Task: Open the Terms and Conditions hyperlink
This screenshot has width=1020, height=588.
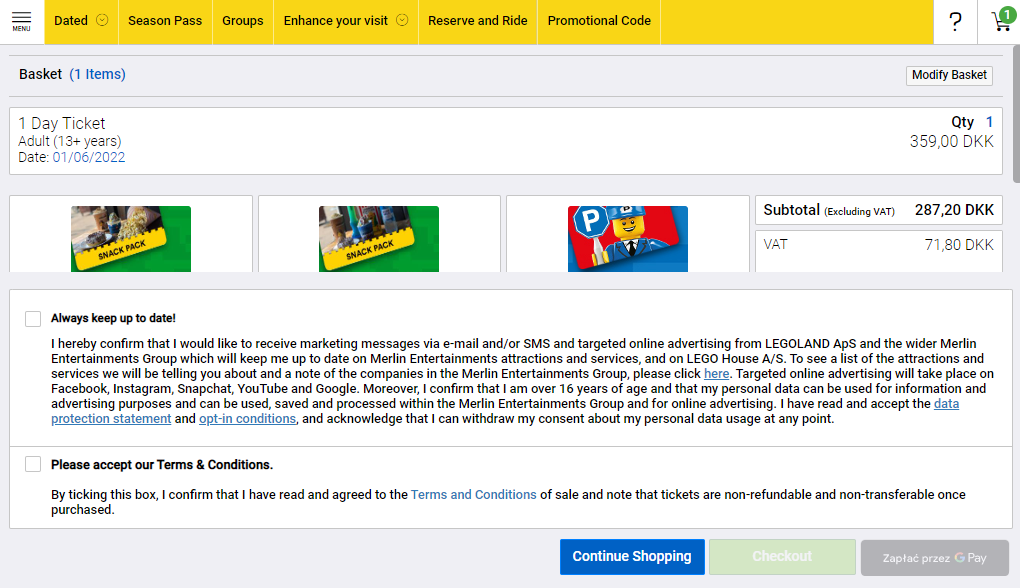Action: (473, 495)
